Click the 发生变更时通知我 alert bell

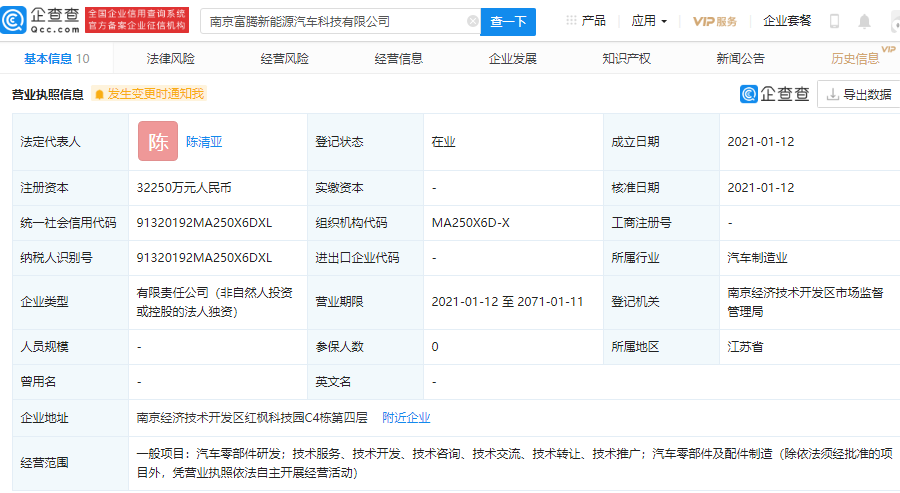point(100,94)
